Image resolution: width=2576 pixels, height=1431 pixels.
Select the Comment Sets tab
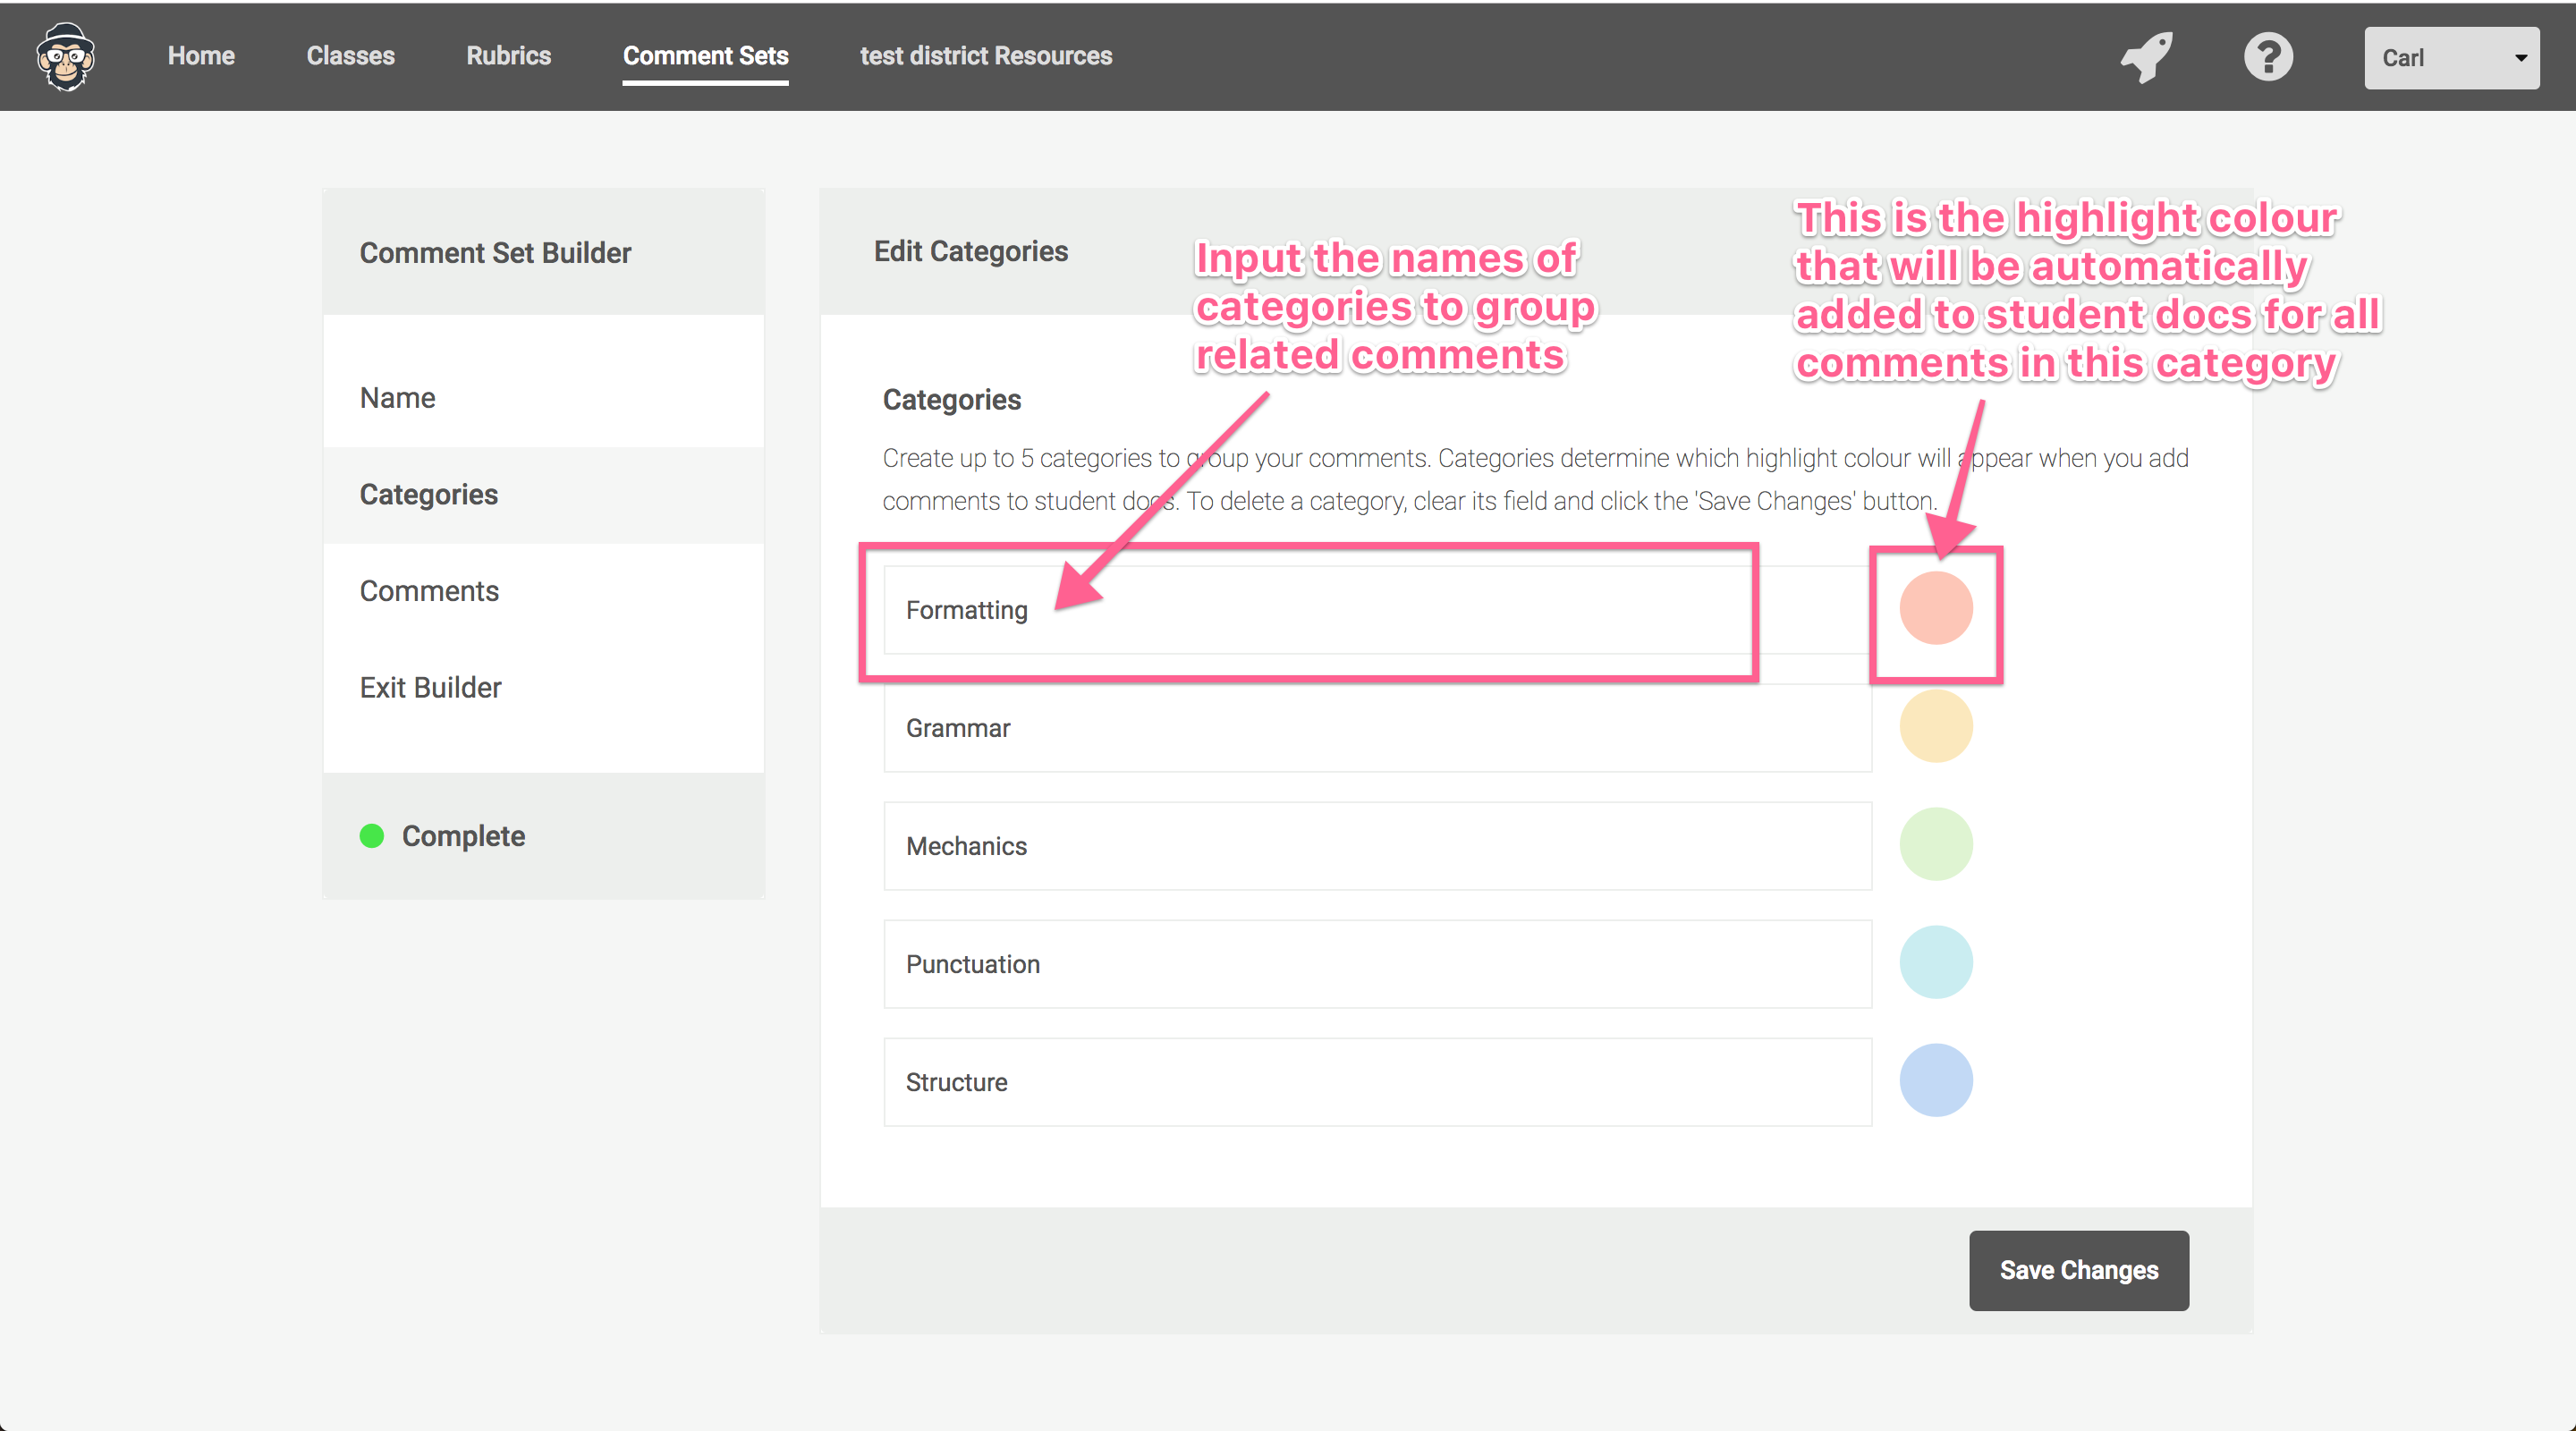coord(705,56)
